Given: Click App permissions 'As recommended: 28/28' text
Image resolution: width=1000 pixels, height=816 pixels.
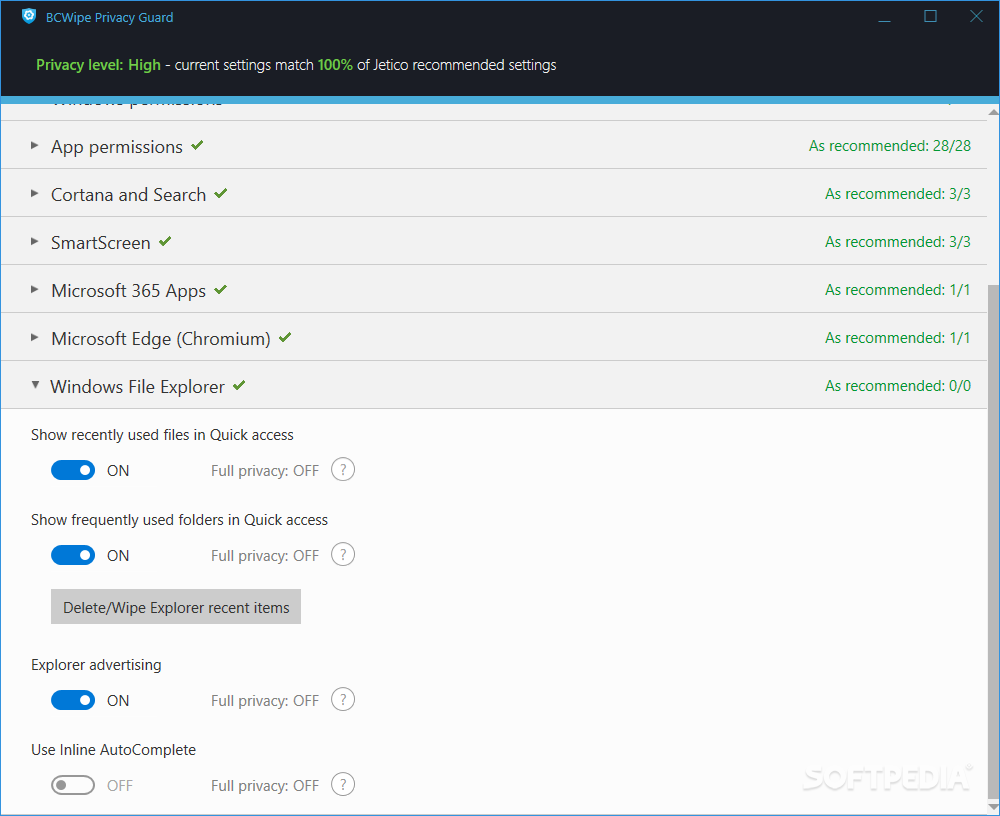Looking at the screenshot, I should pos(890,145).
